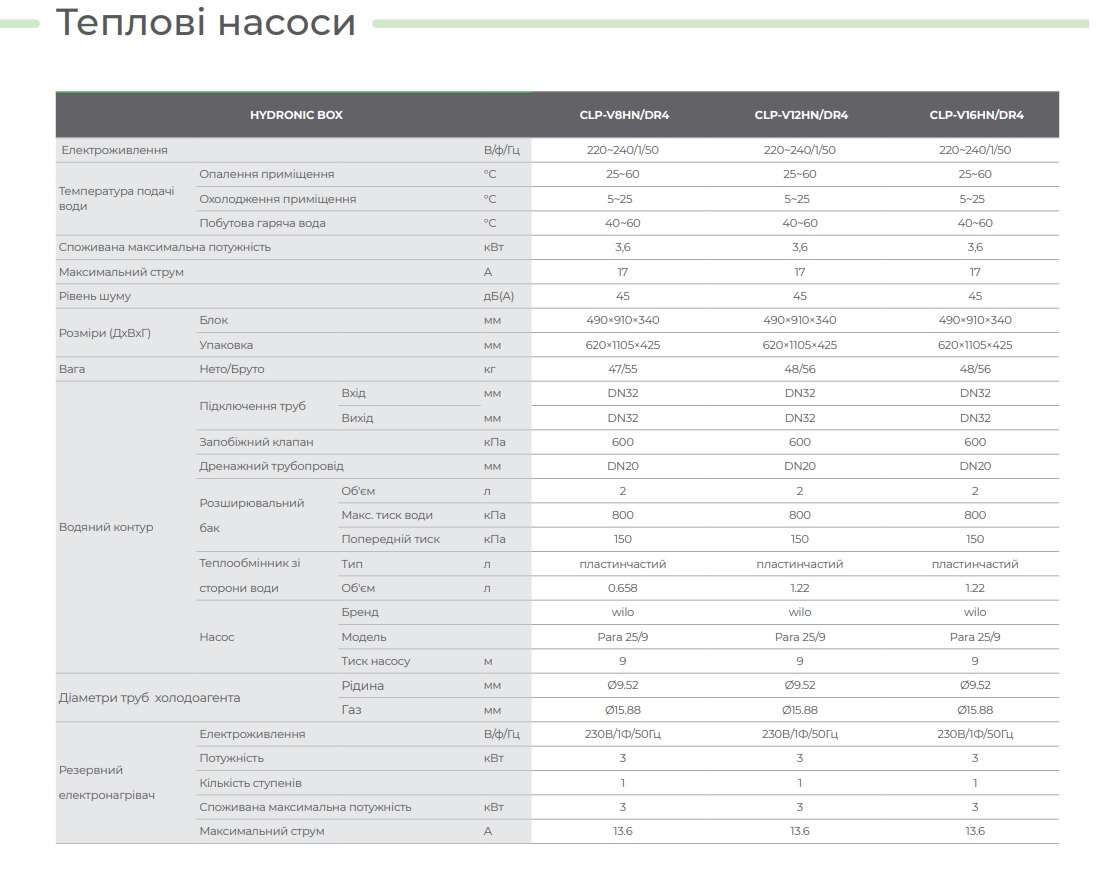
Task: Click the "Теплові насоси" page title
Action: [205, 22]
